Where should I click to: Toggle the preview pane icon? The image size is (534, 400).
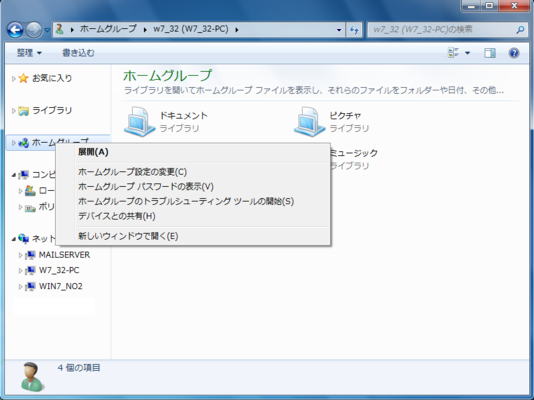490,53
